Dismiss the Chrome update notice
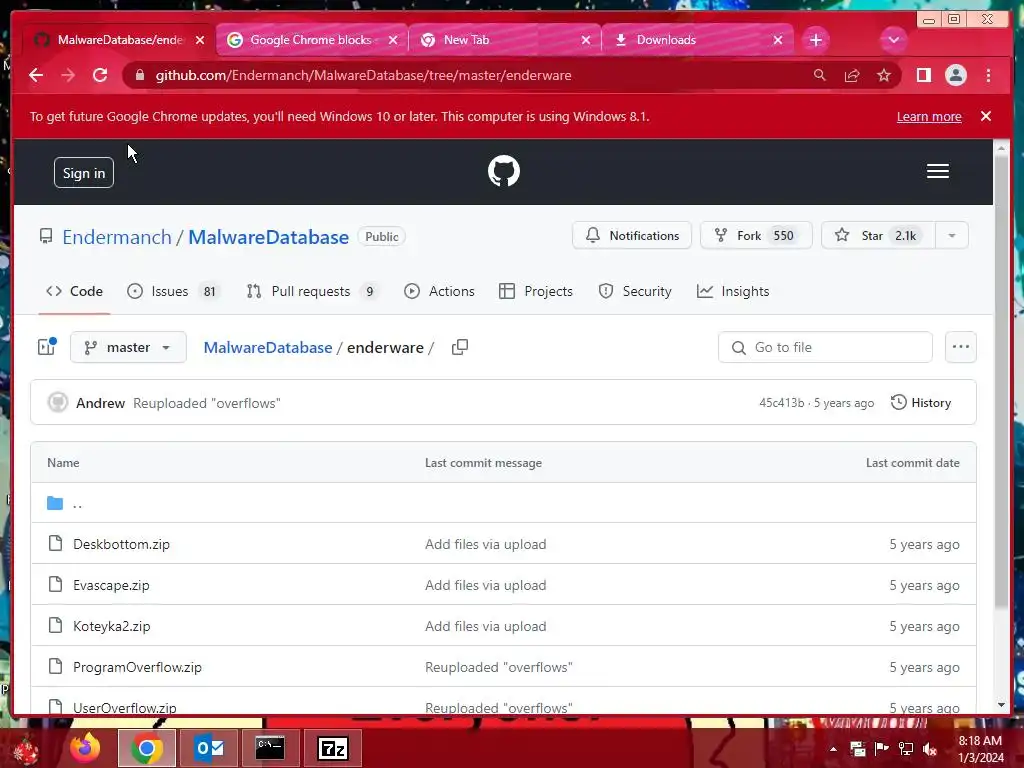 pyautogui.click(x=985, y=116)
